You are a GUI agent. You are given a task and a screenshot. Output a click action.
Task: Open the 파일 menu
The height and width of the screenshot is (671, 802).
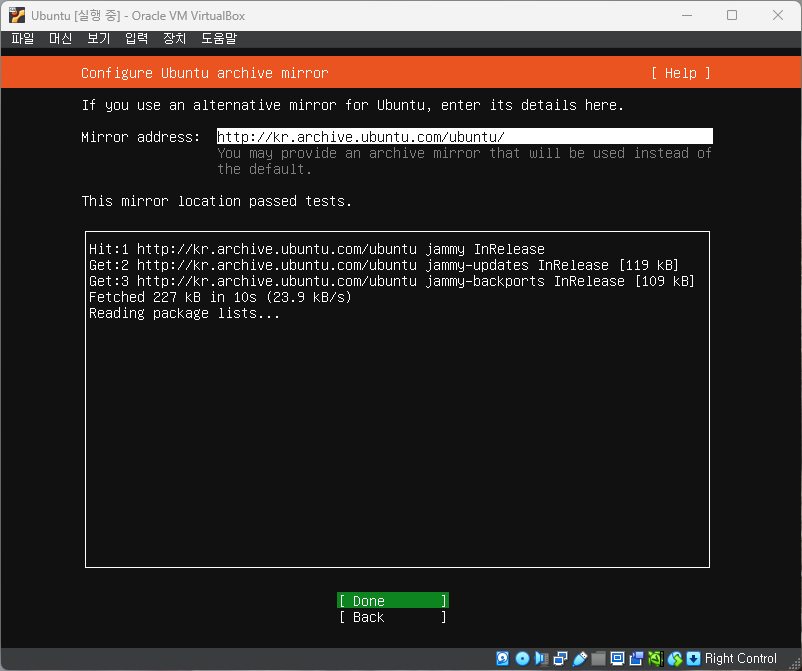click(23, 38)
